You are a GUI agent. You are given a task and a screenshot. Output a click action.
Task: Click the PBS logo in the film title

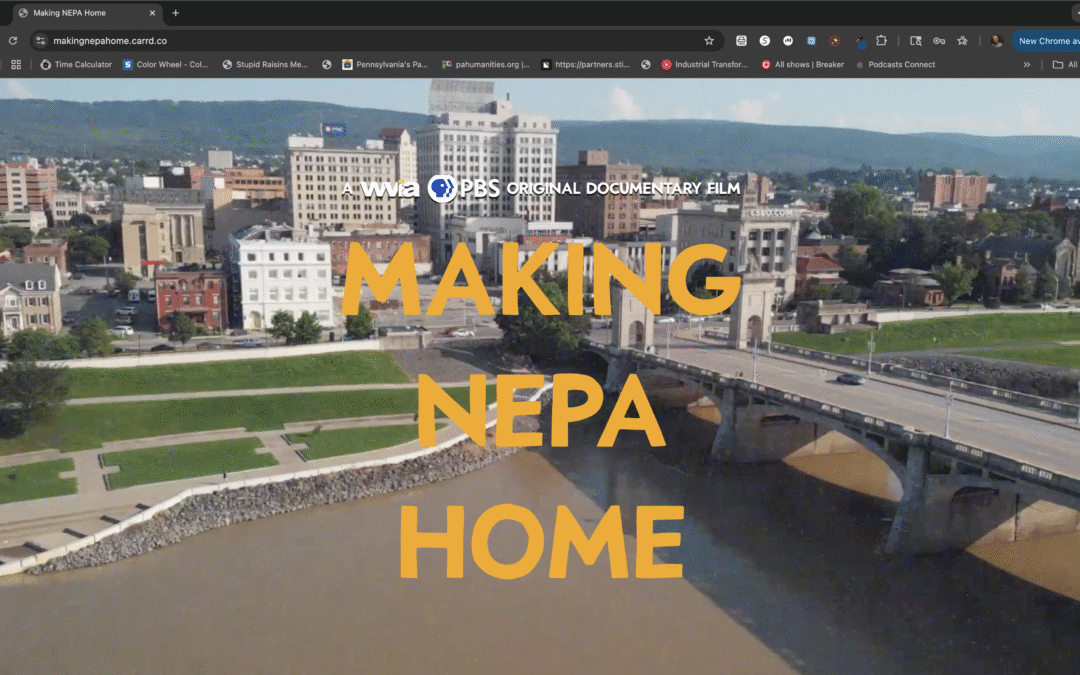click(463, 188)
